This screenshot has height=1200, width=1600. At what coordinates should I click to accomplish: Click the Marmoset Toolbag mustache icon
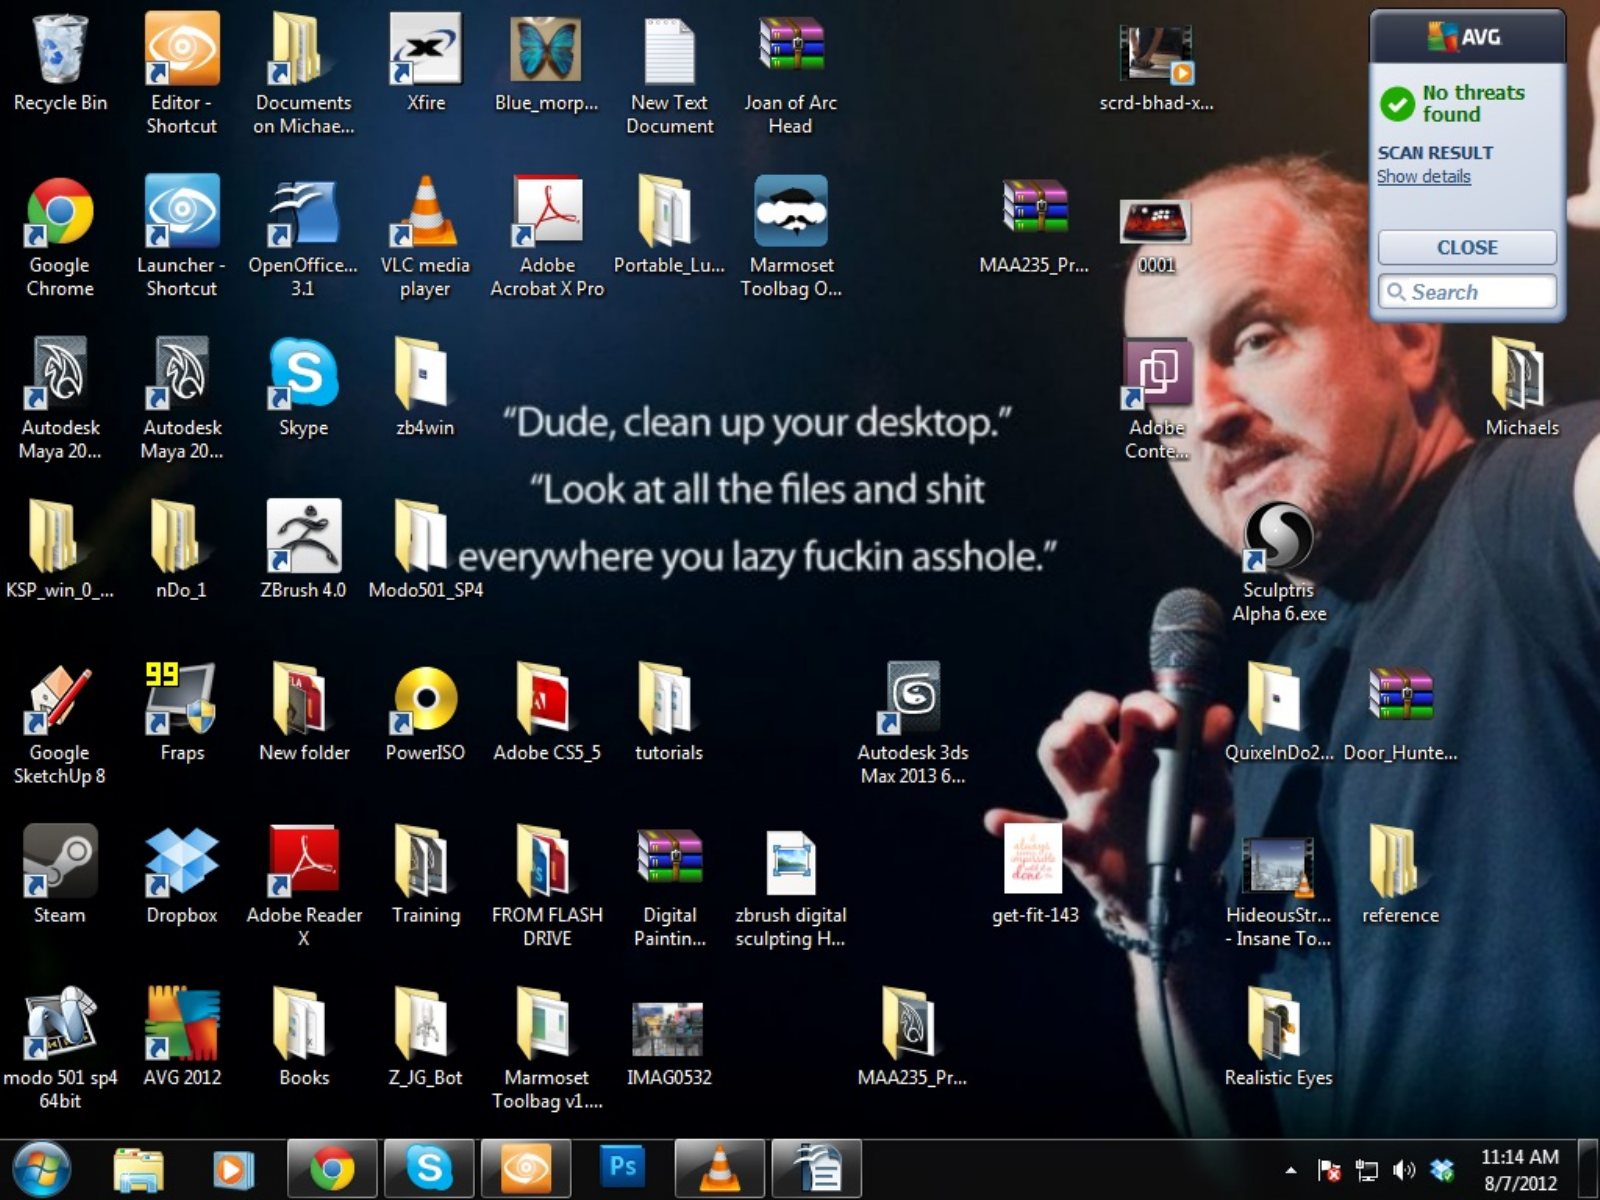click(790, 212)
